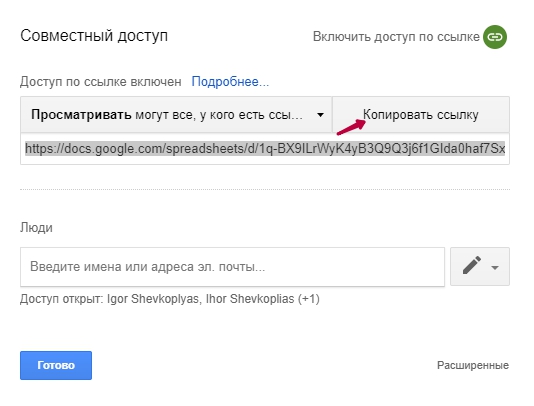This screenshot has width=534, height=406.
Task: Click the name 'Igor Shevkoplyas'
Action: 153,299
